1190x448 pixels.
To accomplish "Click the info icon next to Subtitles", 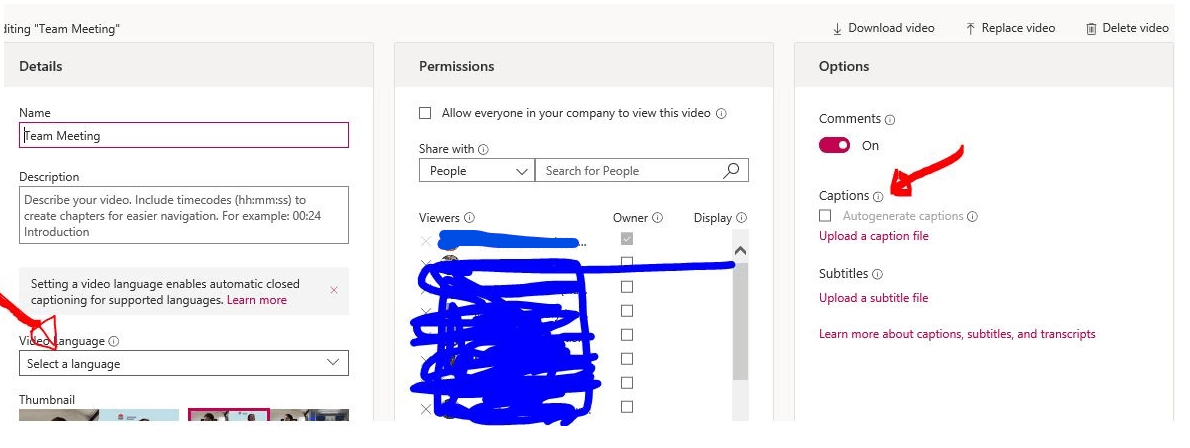I will click(877, 274).
